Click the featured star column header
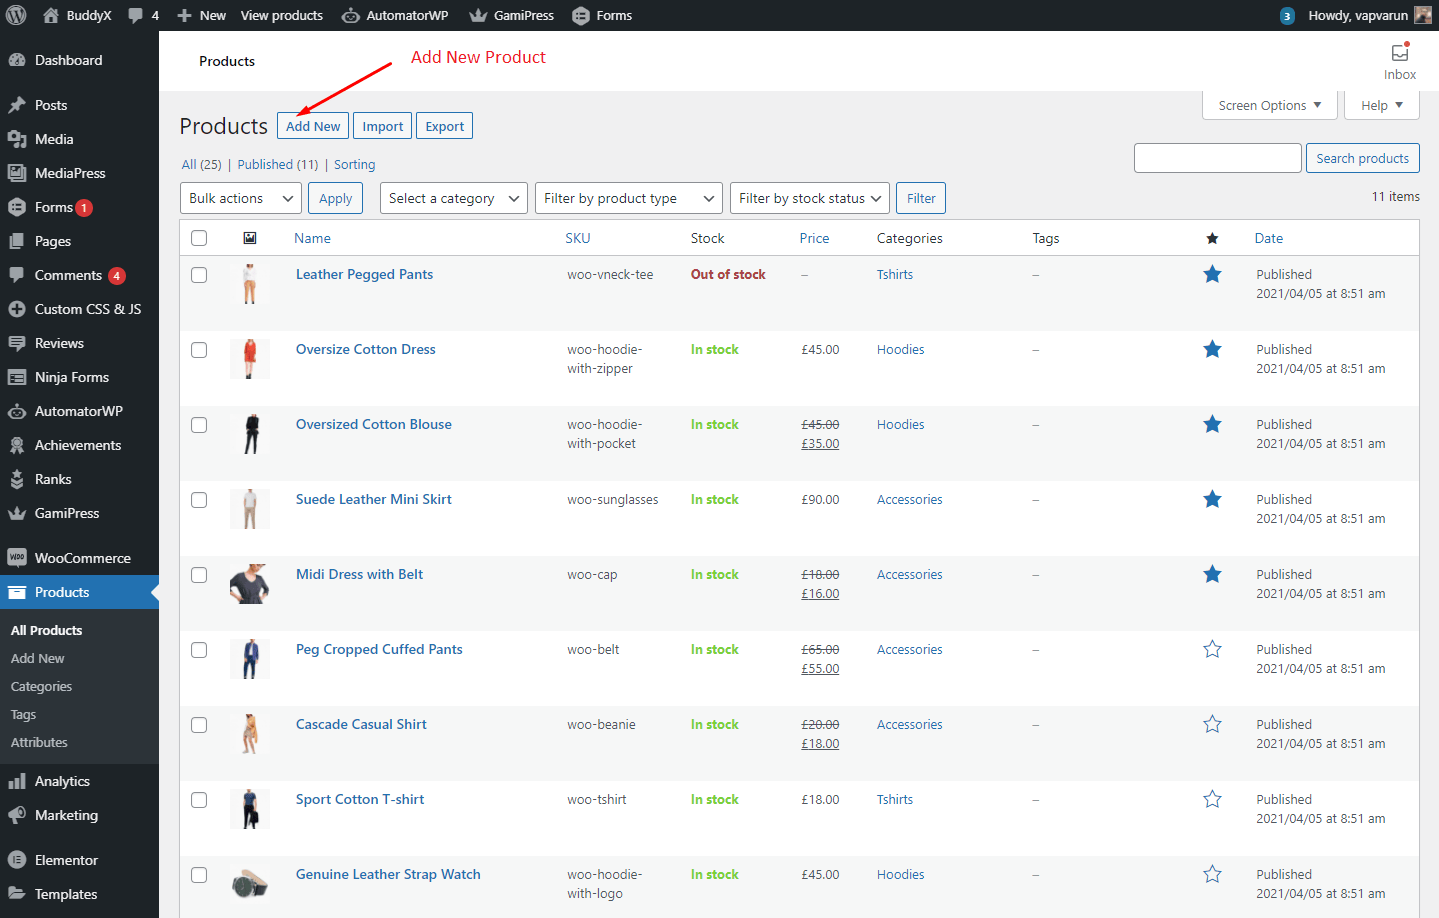1439x918 pixels. (x=1212, y=238)
